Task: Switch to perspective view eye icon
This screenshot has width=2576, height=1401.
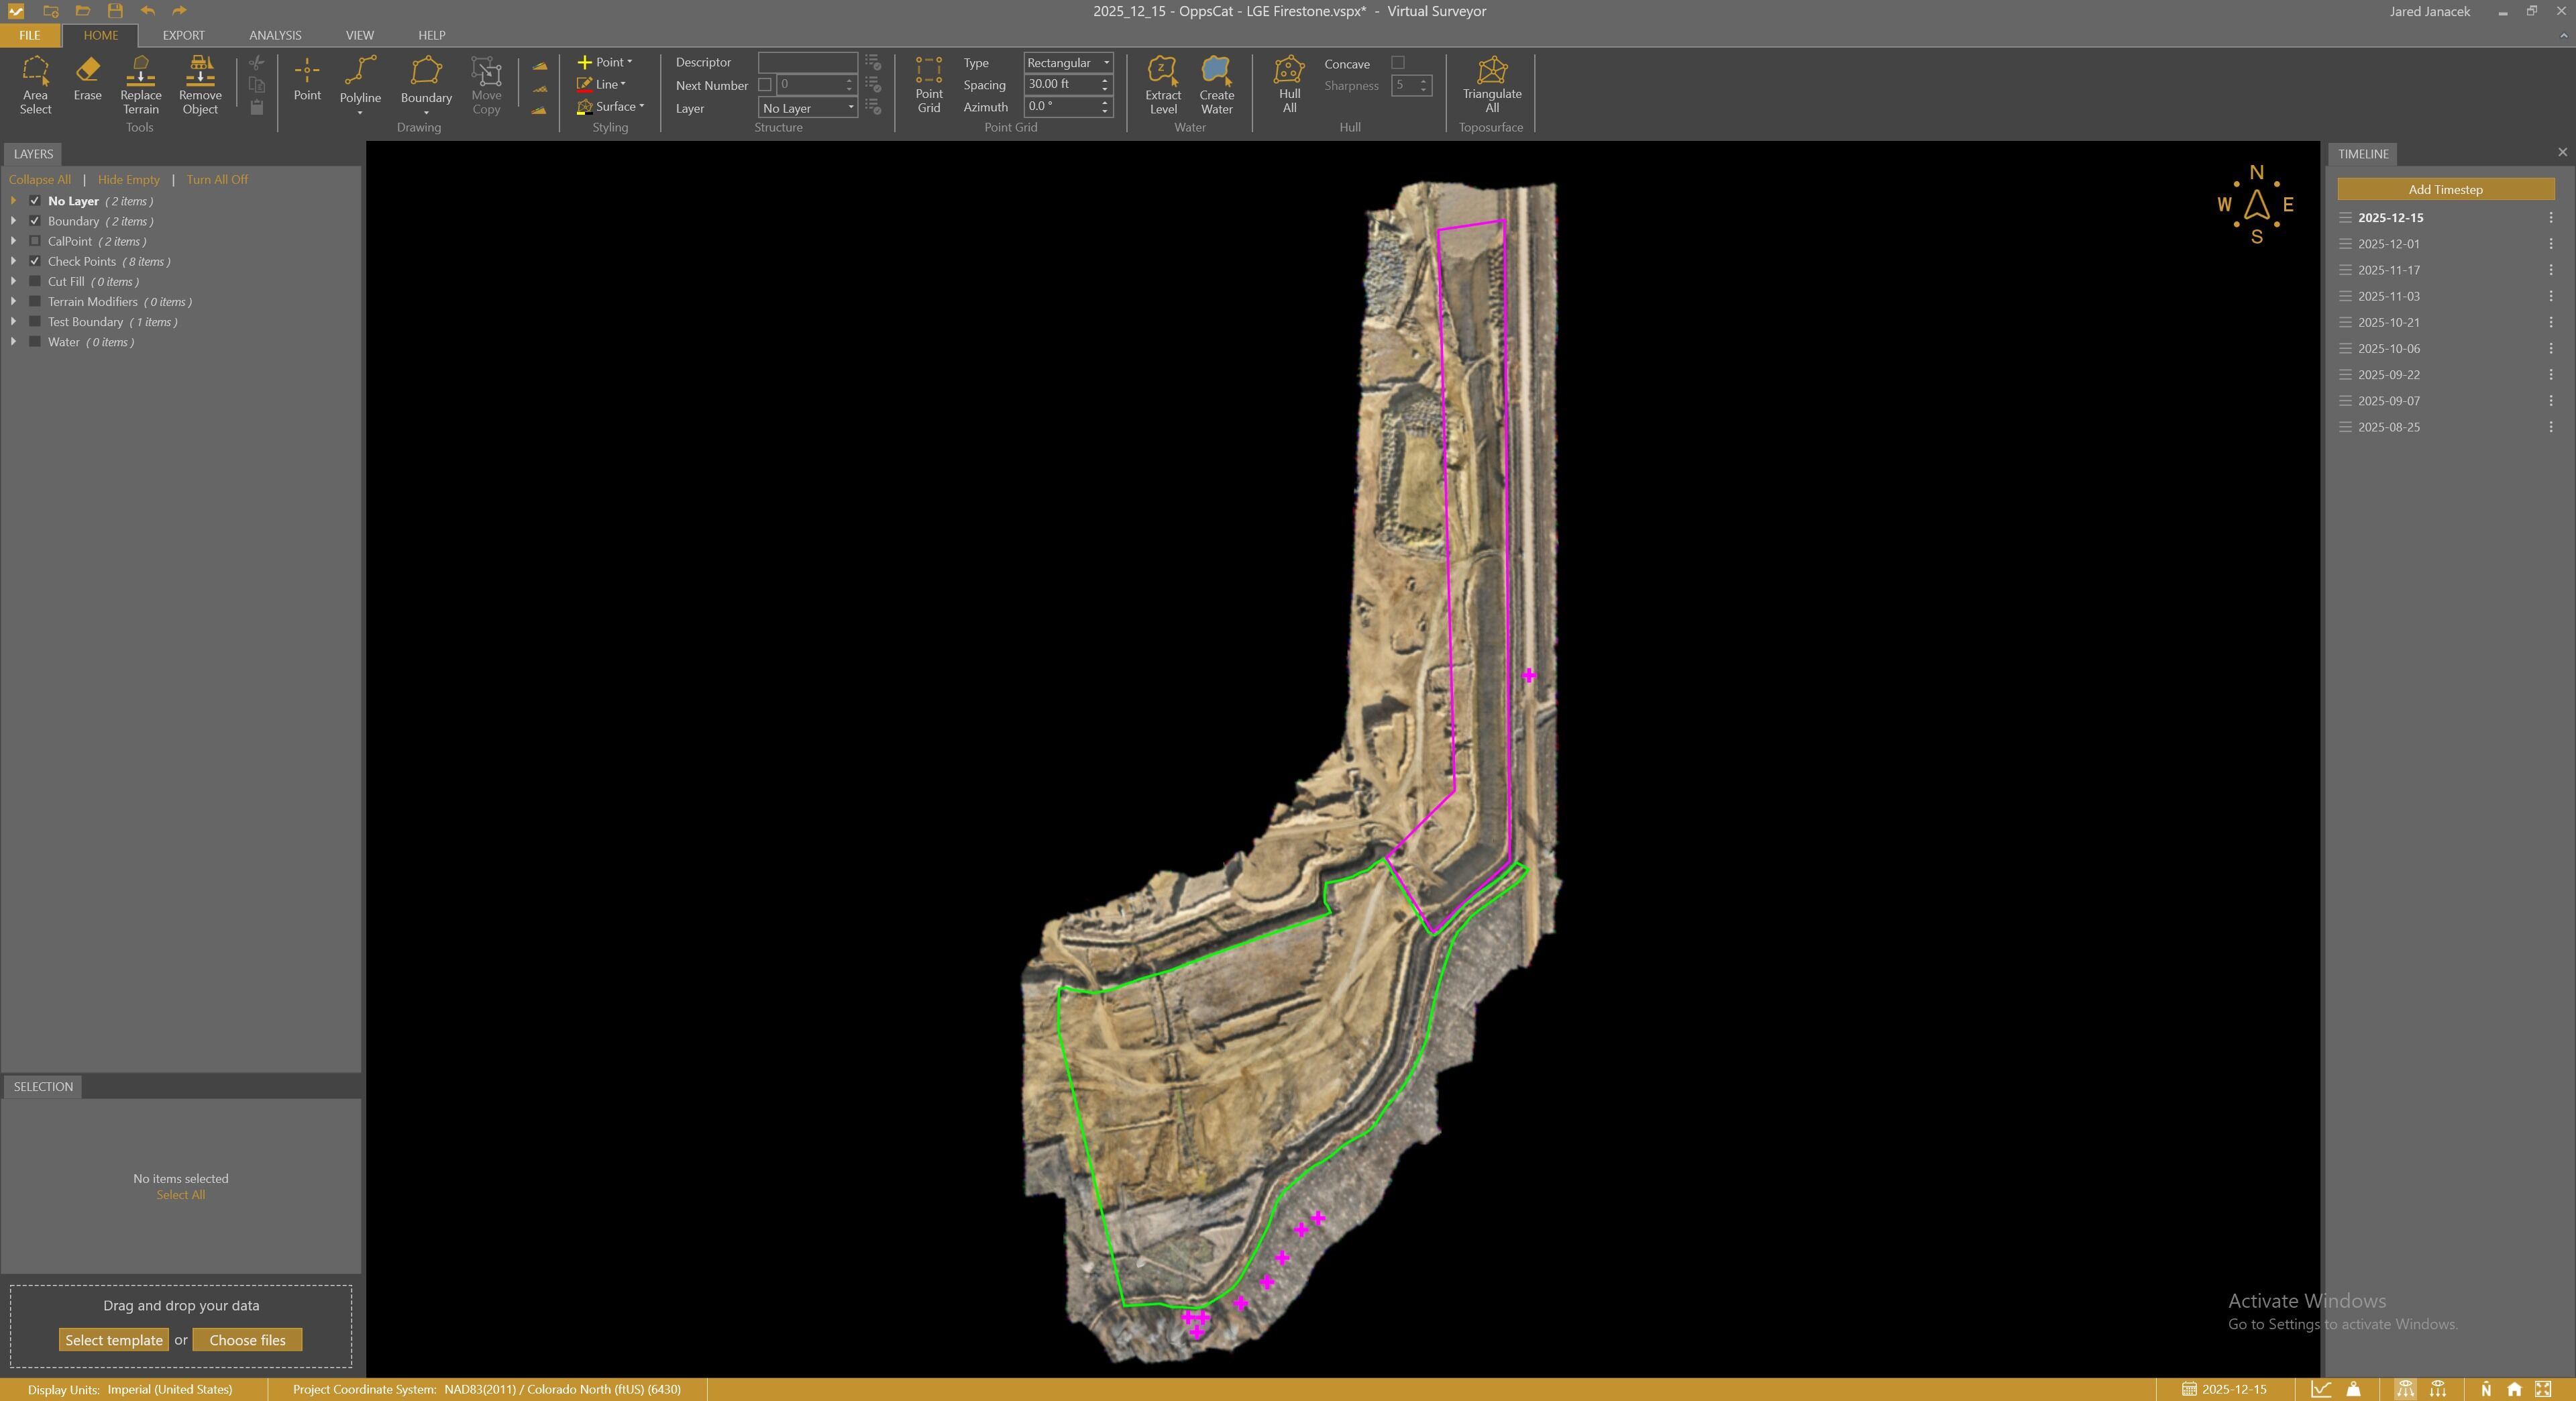Action: (x=2405, y=1389)
